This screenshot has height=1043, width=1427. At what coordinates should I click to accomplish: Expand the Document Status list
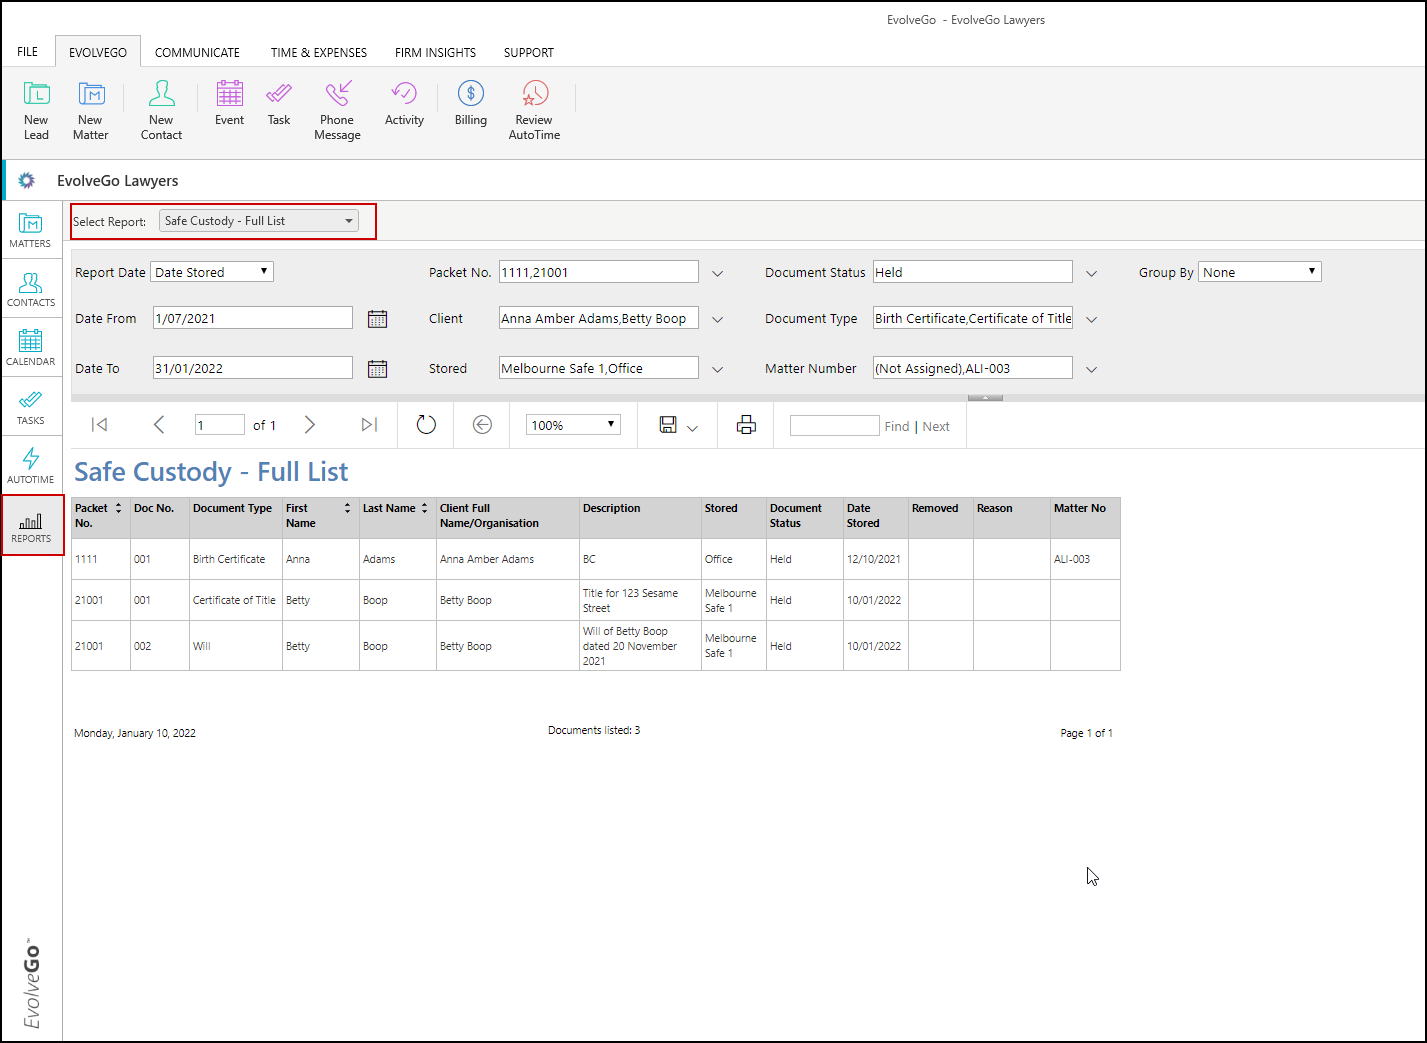pyautogui.click(x=1091, y=273)
